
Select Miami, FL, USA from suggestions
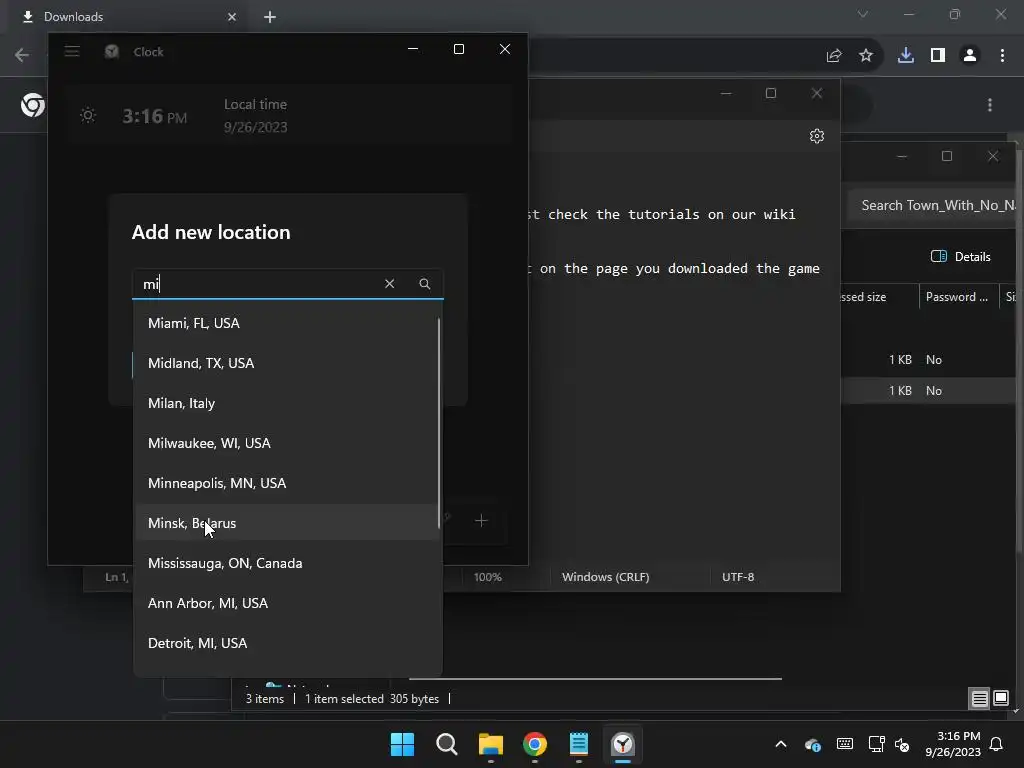[x=287, y=323]
